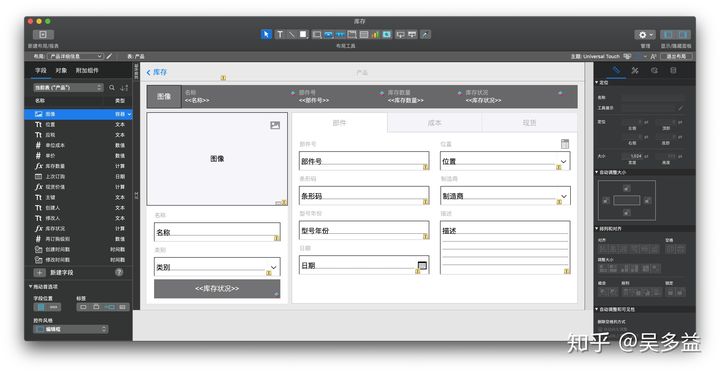Image resolution: width=720 pixels, height=373 pixels.
Task: Open the Styles tab in the inspector
Action: click(x=635, y=70)
